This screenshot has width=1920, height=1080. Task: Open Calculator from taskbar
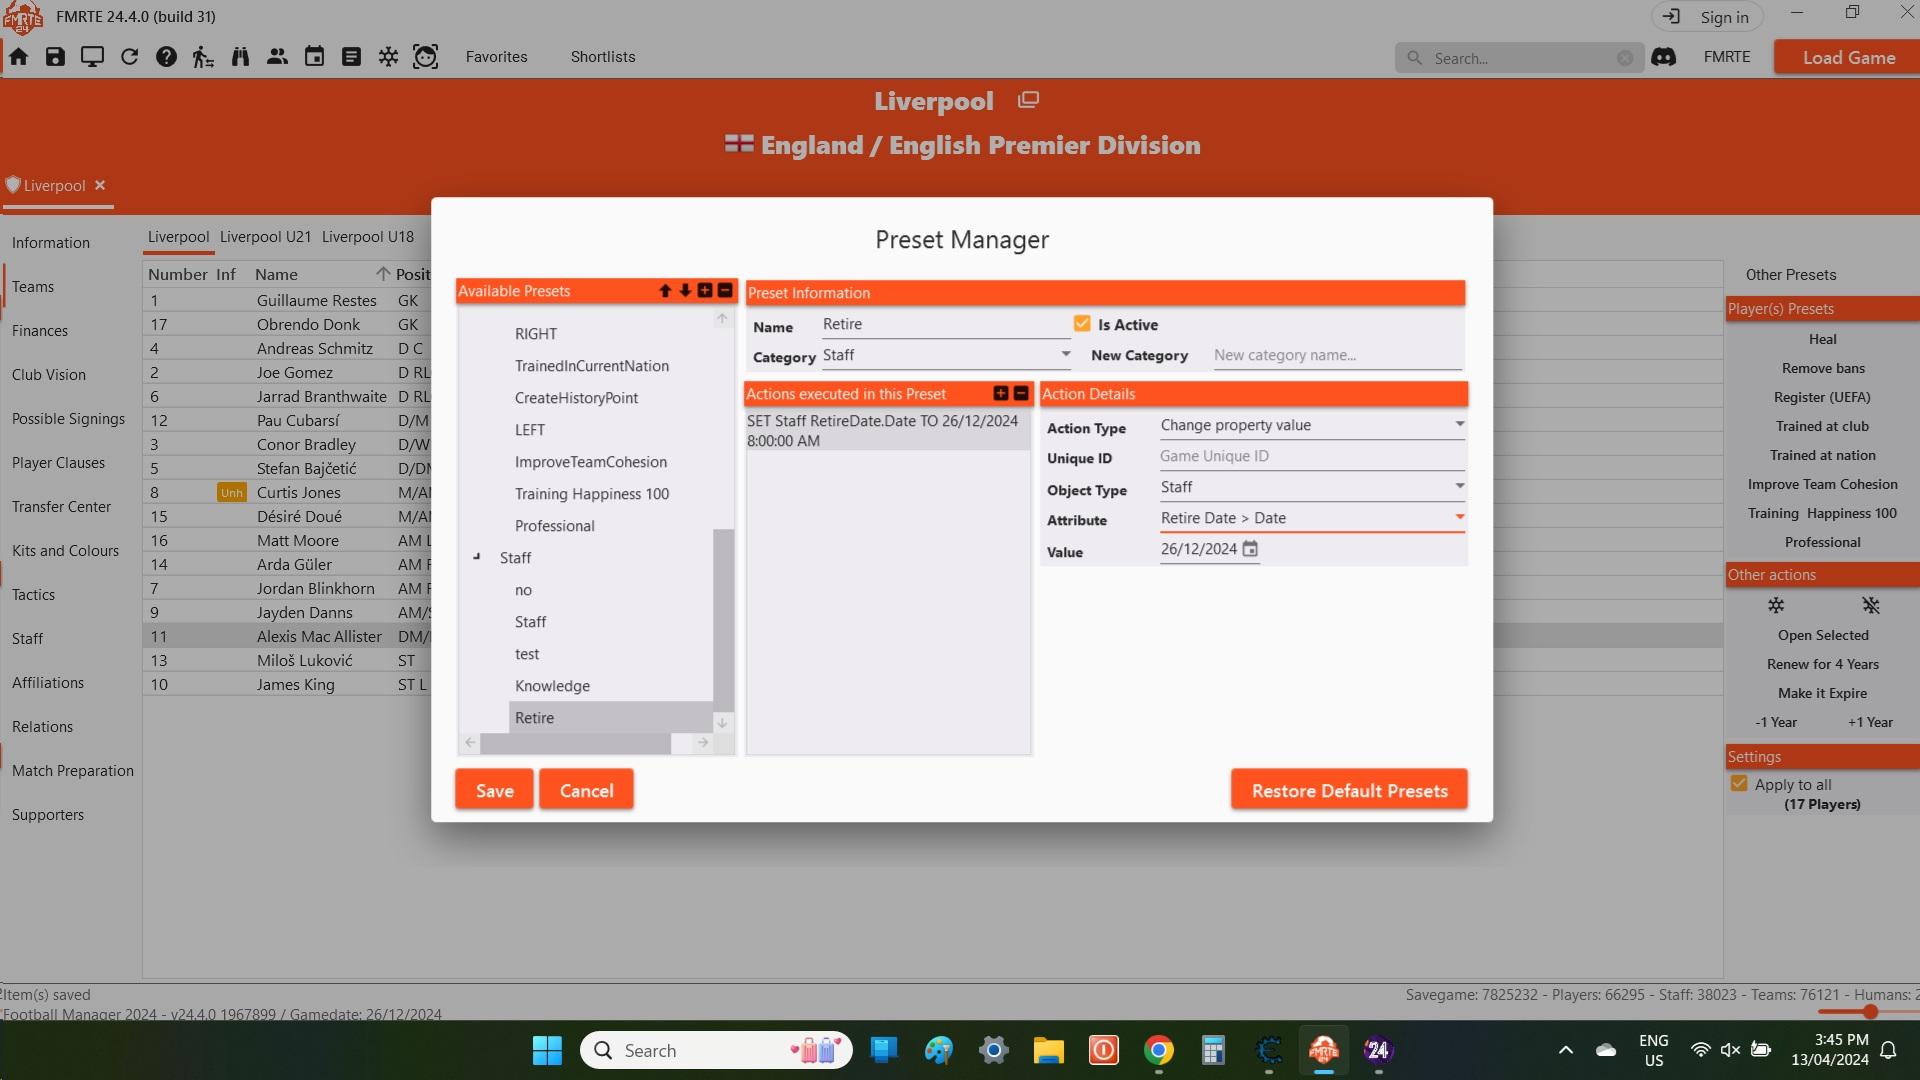tap(1213, 1050)
